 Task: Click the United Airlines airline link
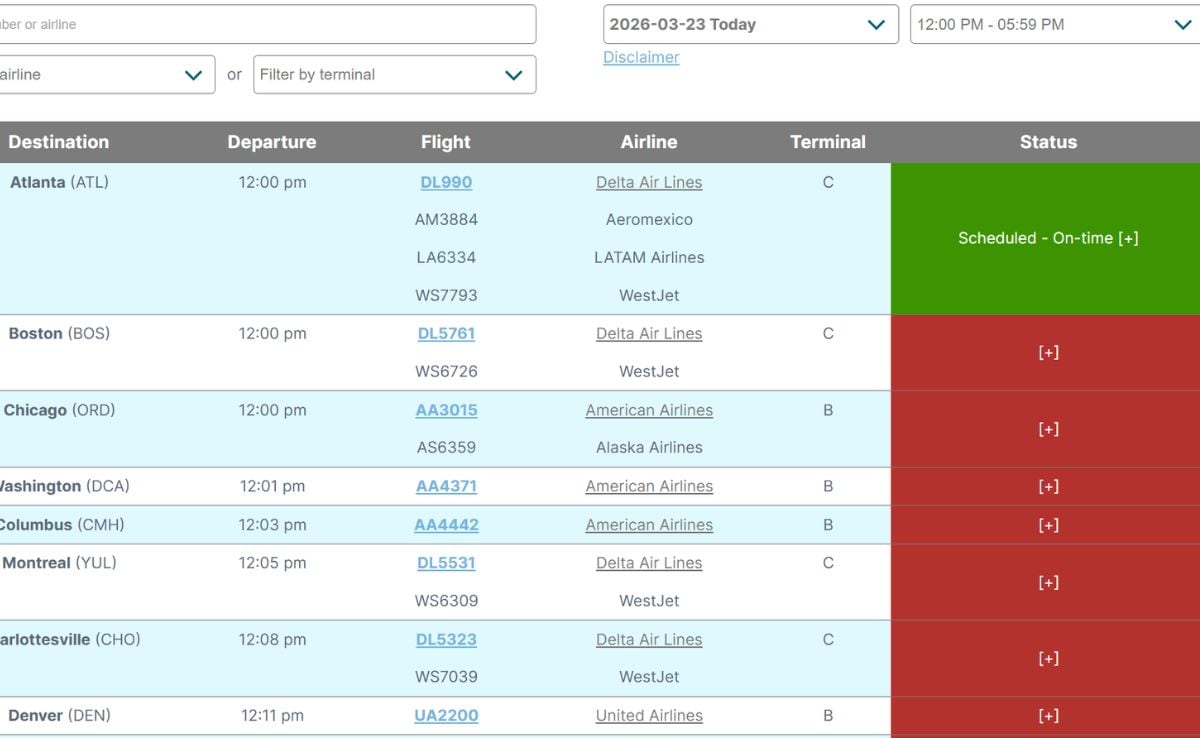(649, 716)
